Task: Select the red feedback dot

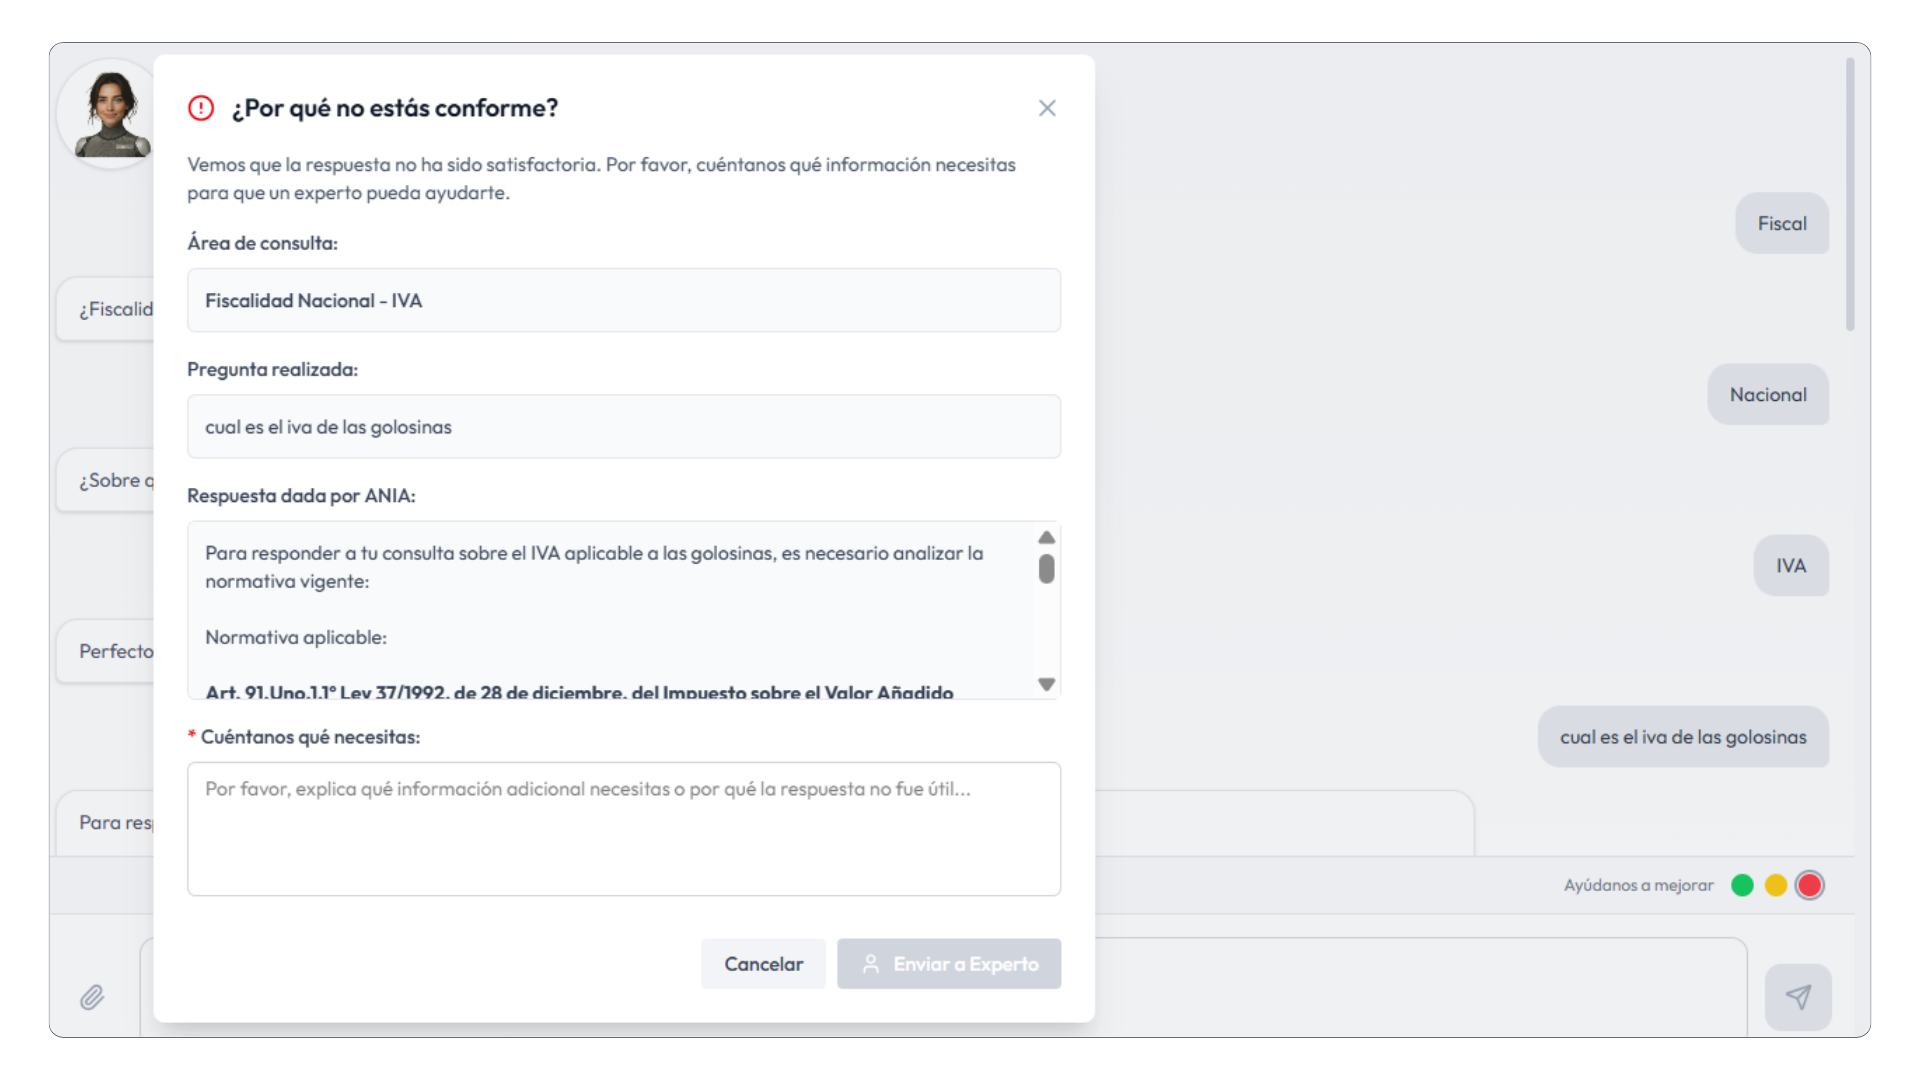Action: pyautogui.click(x=1809, y=885)
